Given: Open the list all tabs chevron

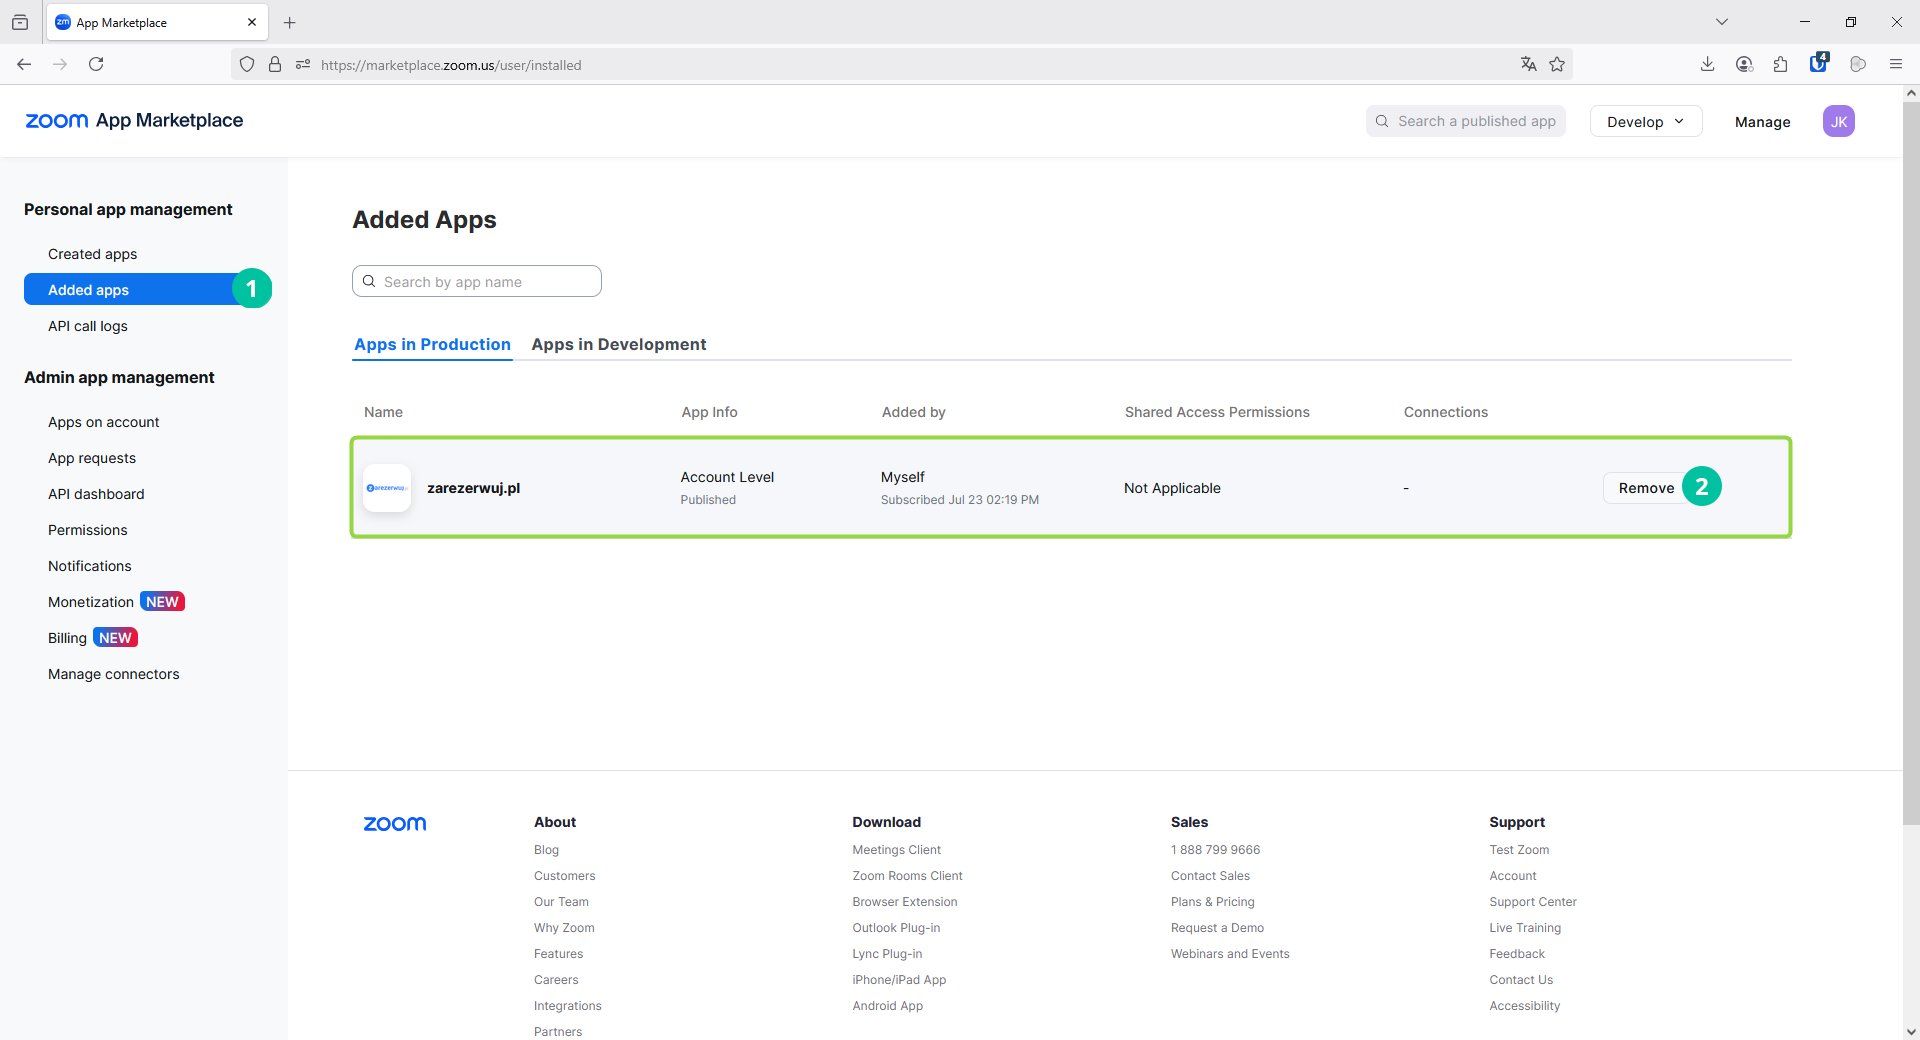Looking at the screenshot, I should 1722,22.
